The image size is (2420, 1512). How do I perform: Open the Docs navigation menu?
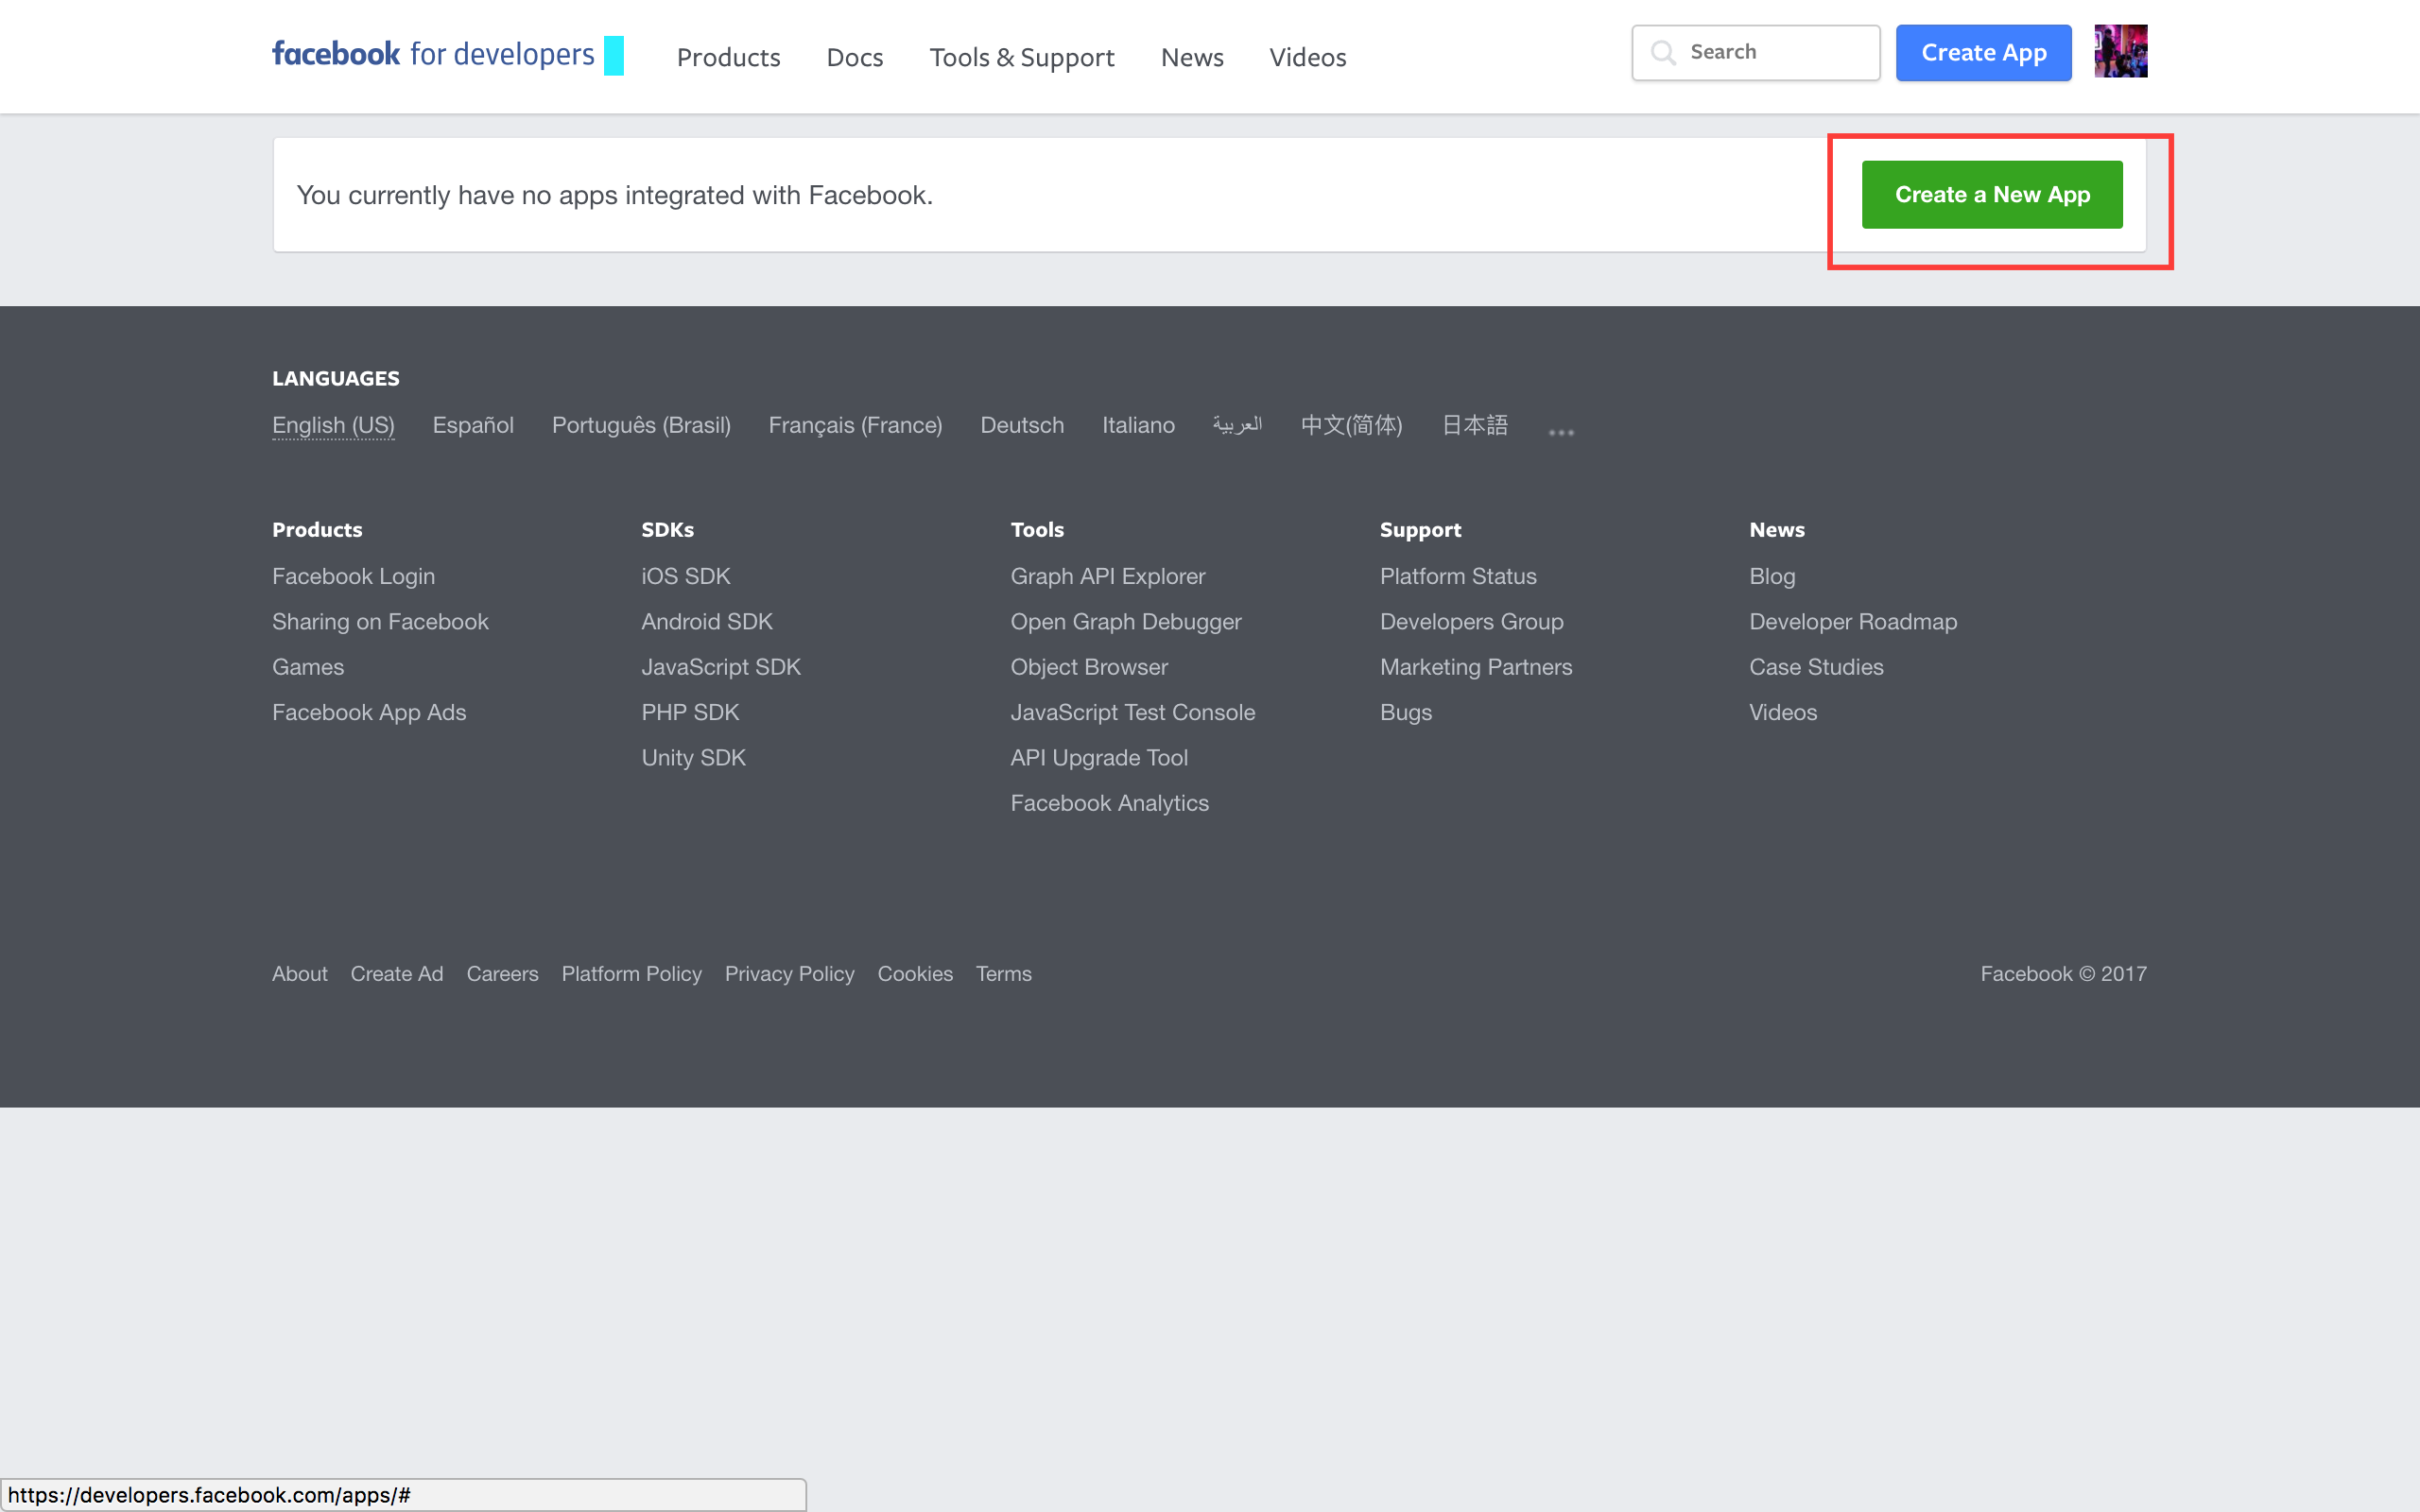pos(854,57)
